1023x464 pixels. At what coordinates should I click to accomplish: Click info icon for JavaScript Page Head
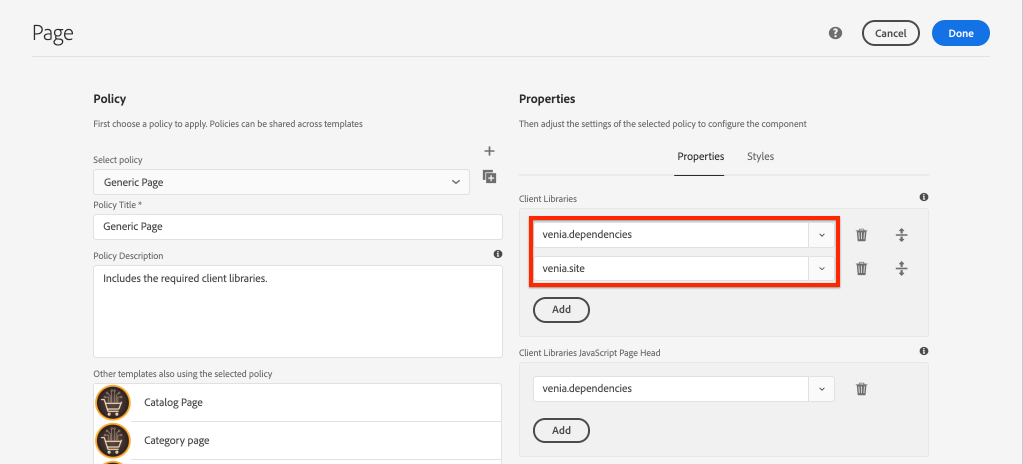click(923, 351)
